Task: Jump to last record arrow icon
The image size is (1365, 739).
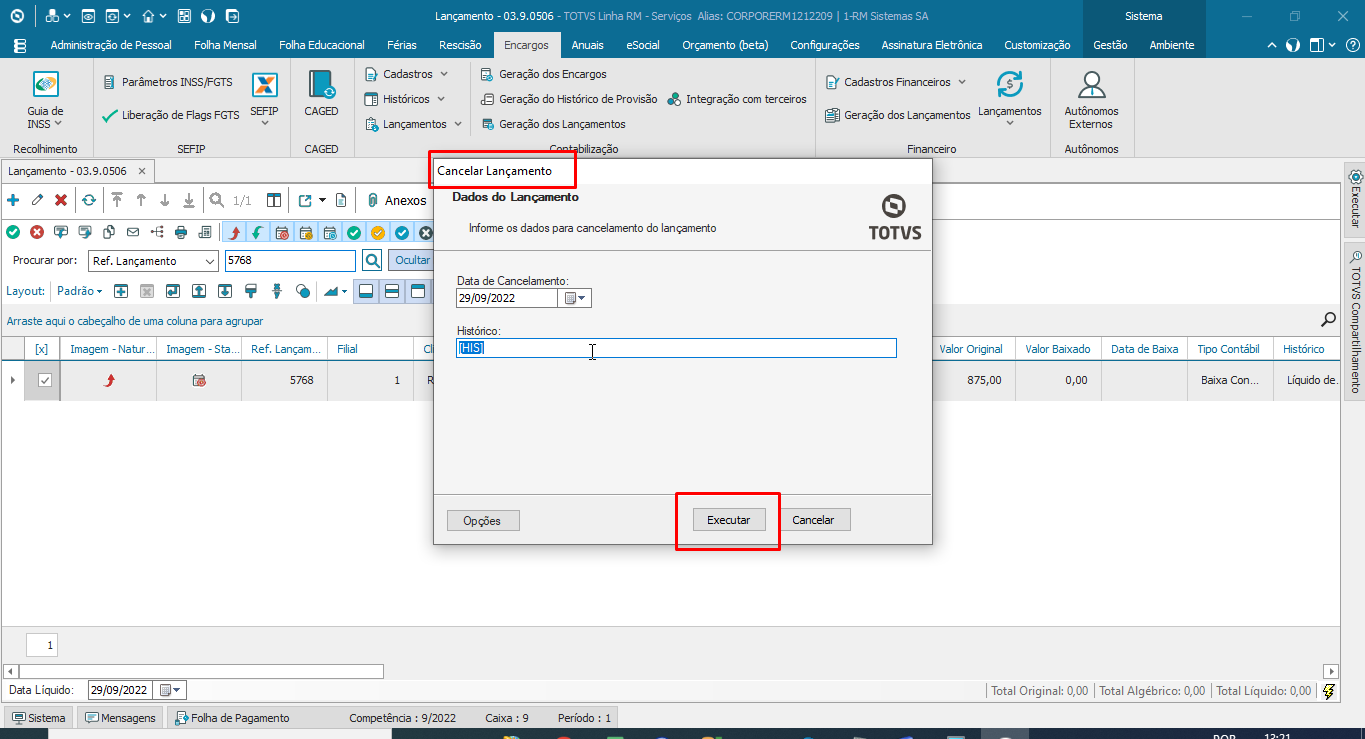Action: point(188,200)
